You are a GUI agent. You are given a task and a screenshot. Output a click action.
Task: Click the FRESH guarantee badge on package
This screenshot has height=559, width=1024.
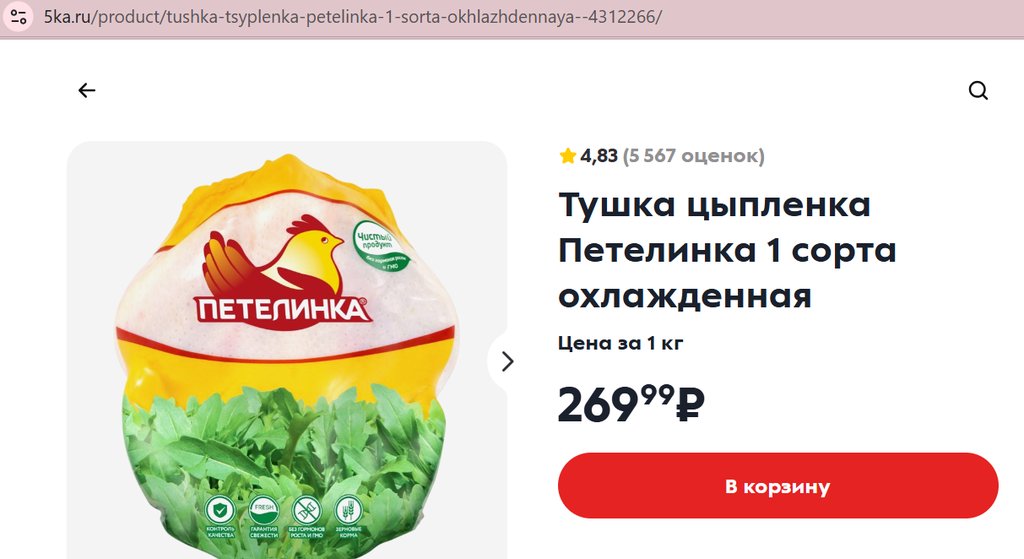[264, 516]
